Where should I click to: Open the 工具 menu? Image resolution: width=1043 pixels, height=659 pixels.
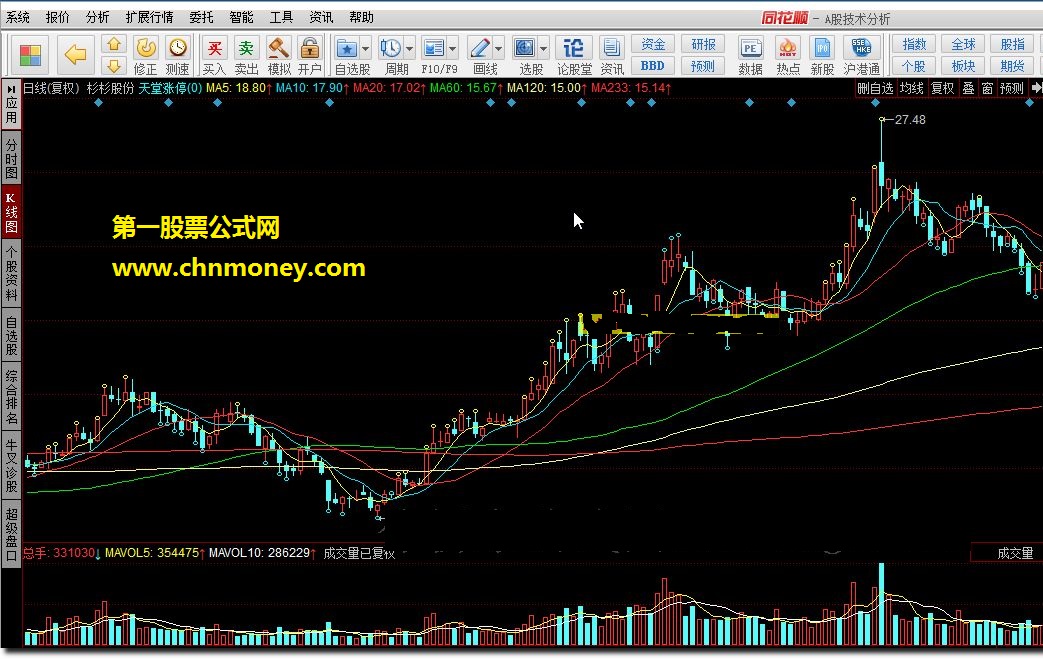tap(281, 17)
